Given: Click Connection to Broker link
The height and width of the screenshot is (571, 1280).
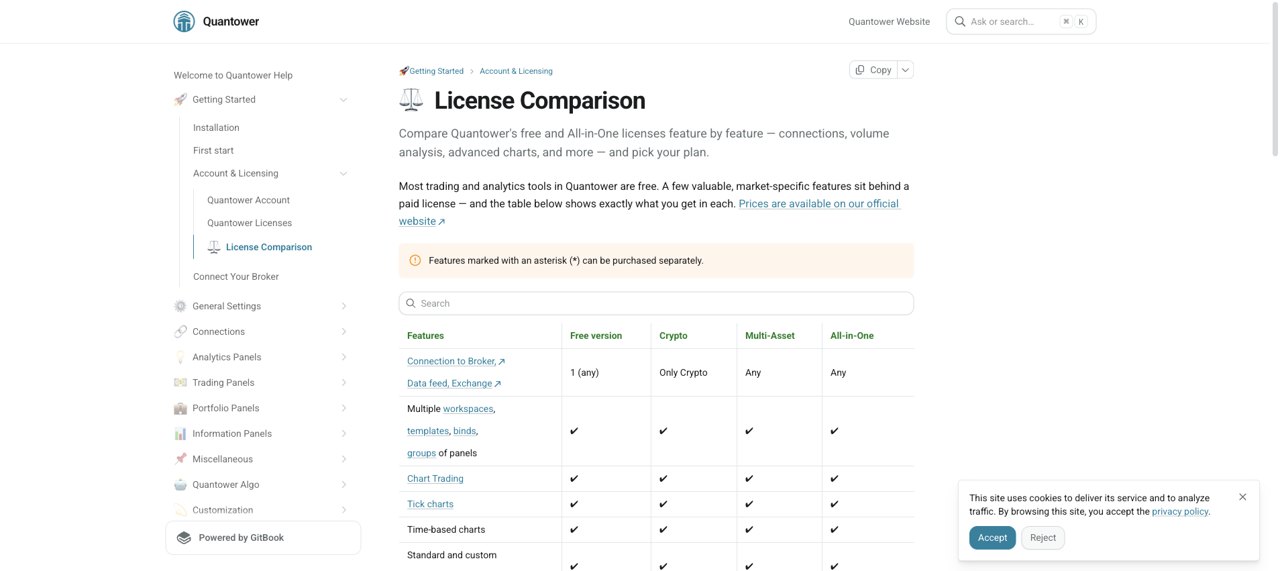Looking at the screenshot, I should coord(456,361).
